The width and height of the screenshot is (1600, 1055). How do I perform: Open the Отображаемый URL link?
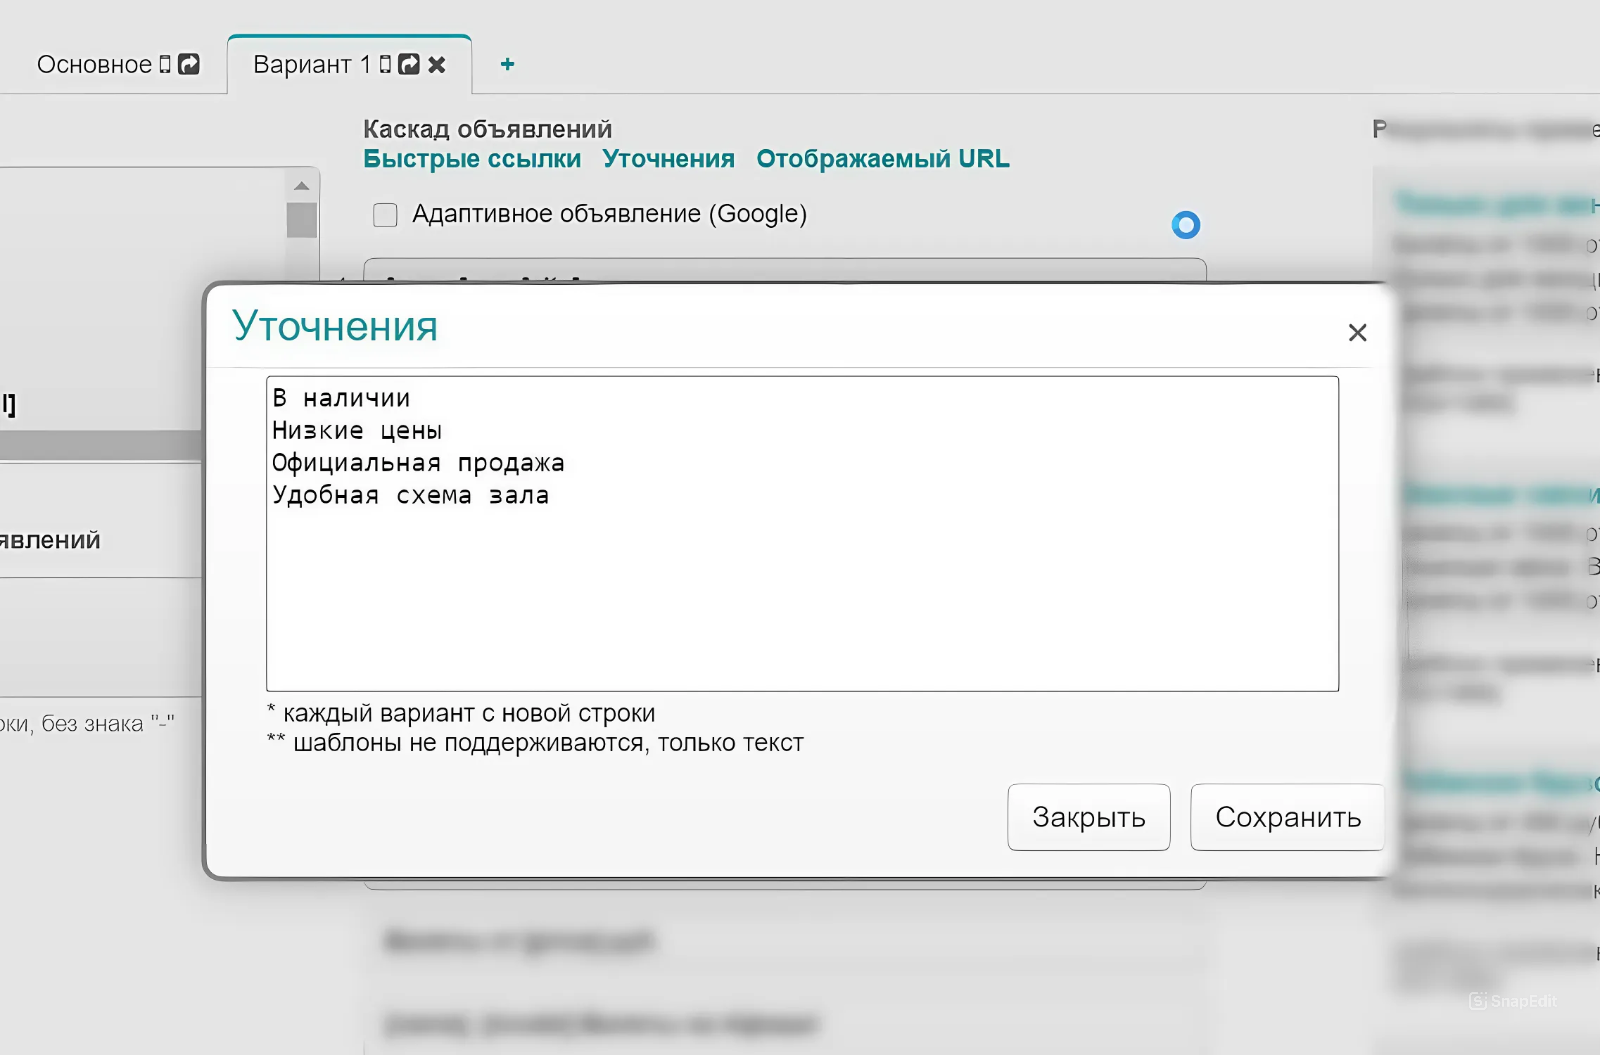click(883, 159)
